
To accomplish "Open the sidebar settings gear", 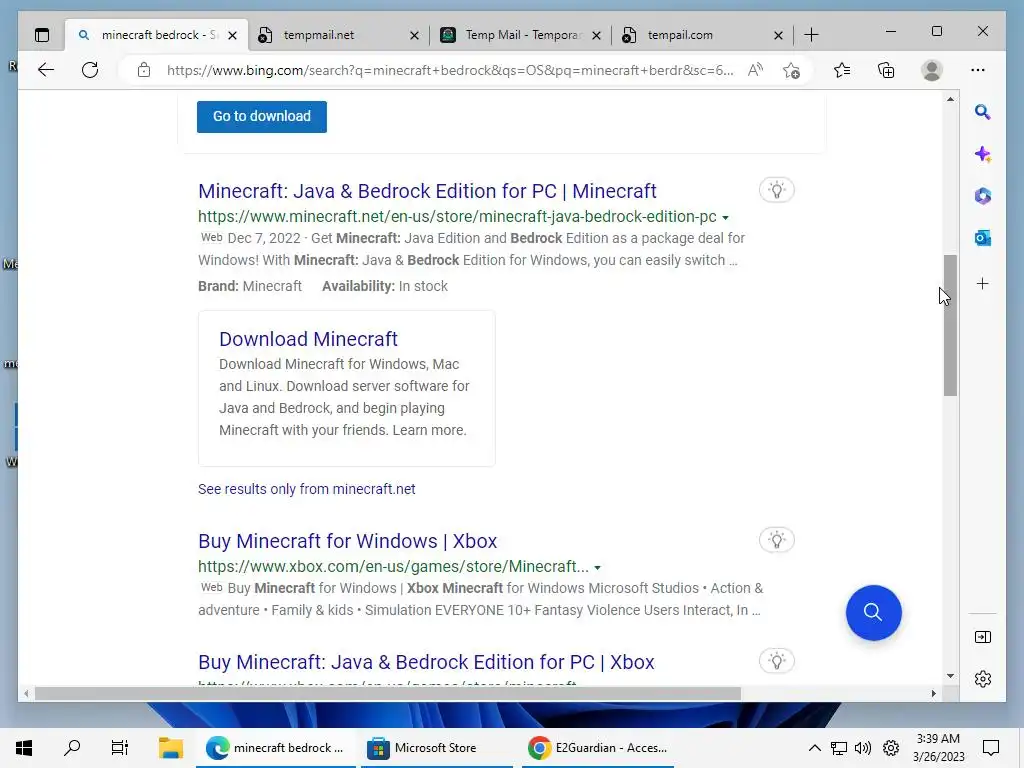I will 982,679.
